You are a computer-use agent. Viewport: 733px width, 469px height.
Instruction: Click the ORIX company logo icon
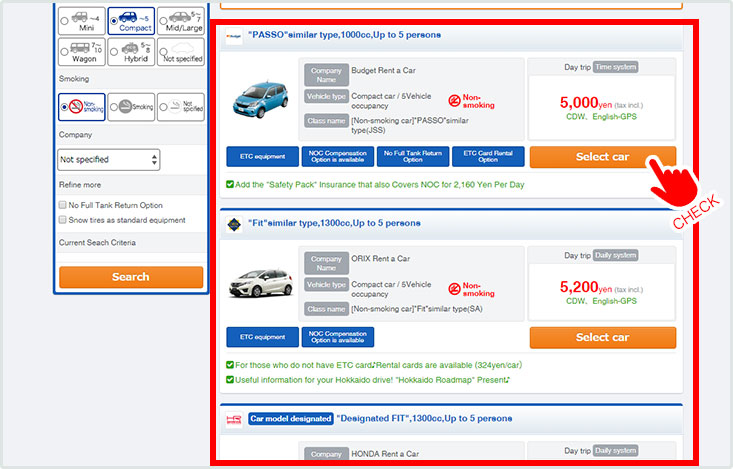[234, 224]
